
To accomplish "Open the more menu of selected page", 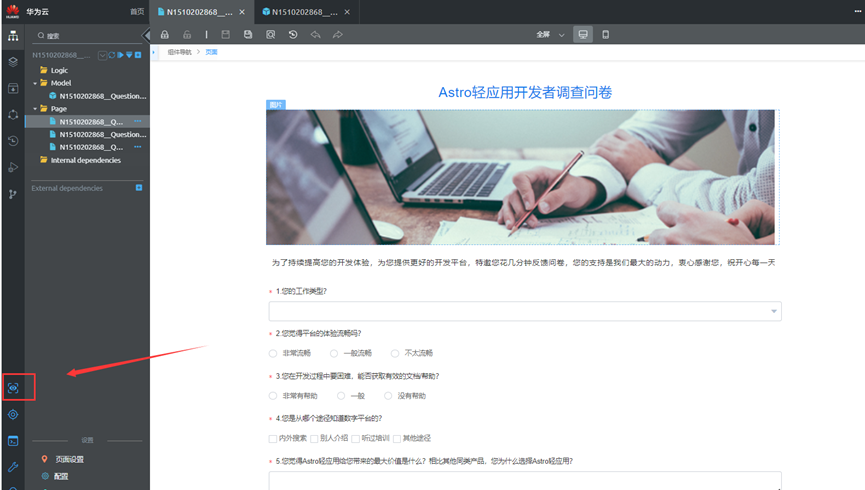I will point(137,121).
